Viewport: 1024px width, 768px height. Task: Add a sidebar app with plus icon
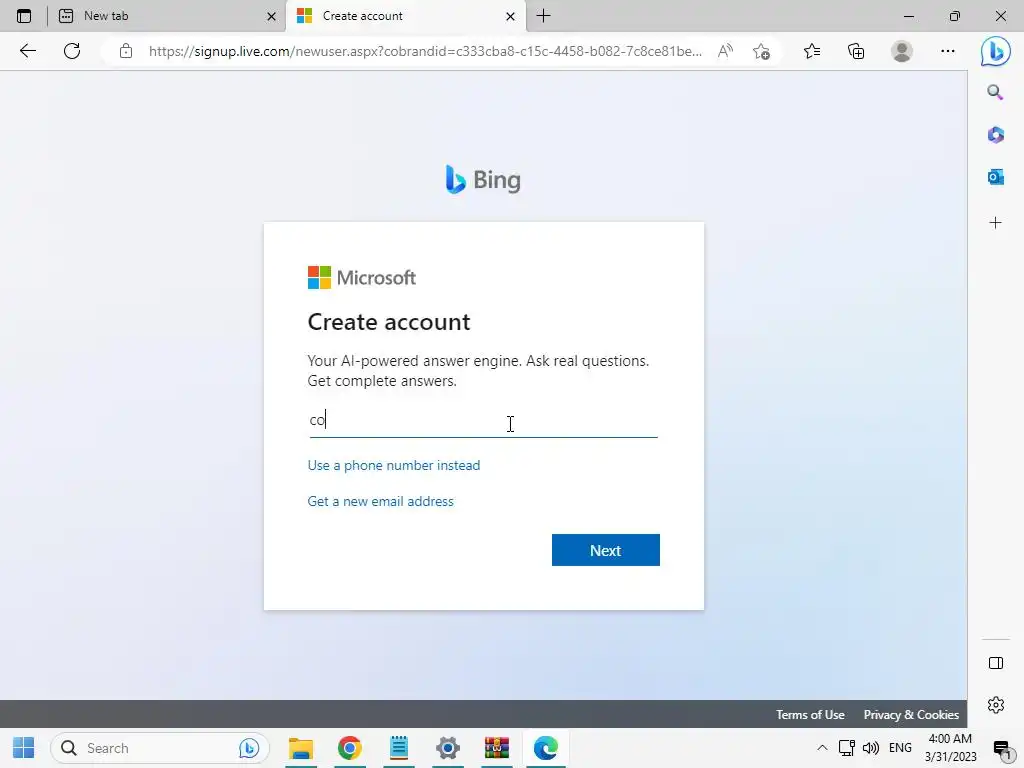(995, 223)
